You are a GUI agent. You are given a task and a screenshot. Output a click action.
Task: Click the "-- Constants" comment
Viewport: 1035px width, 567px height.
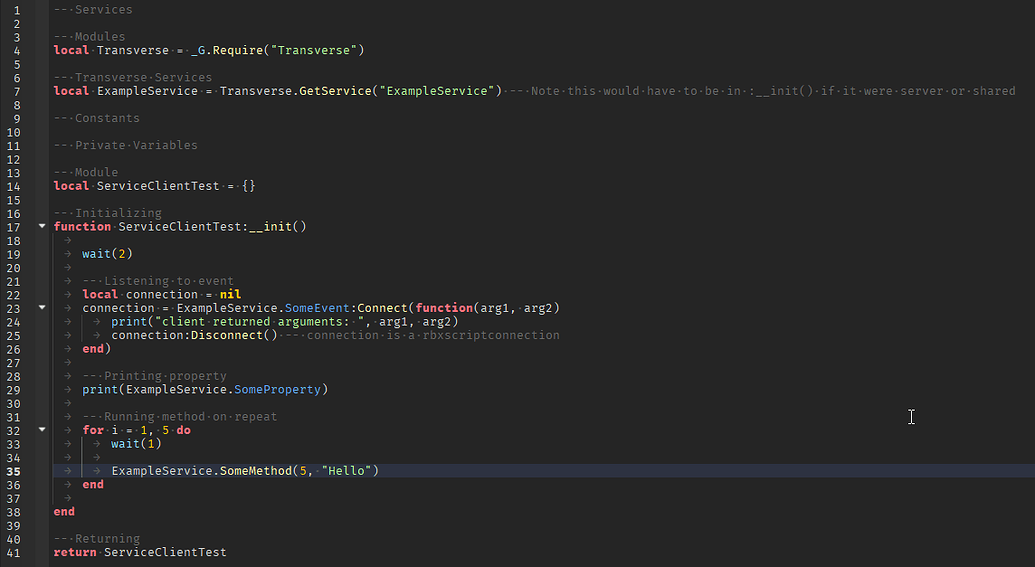pos(96,118)
